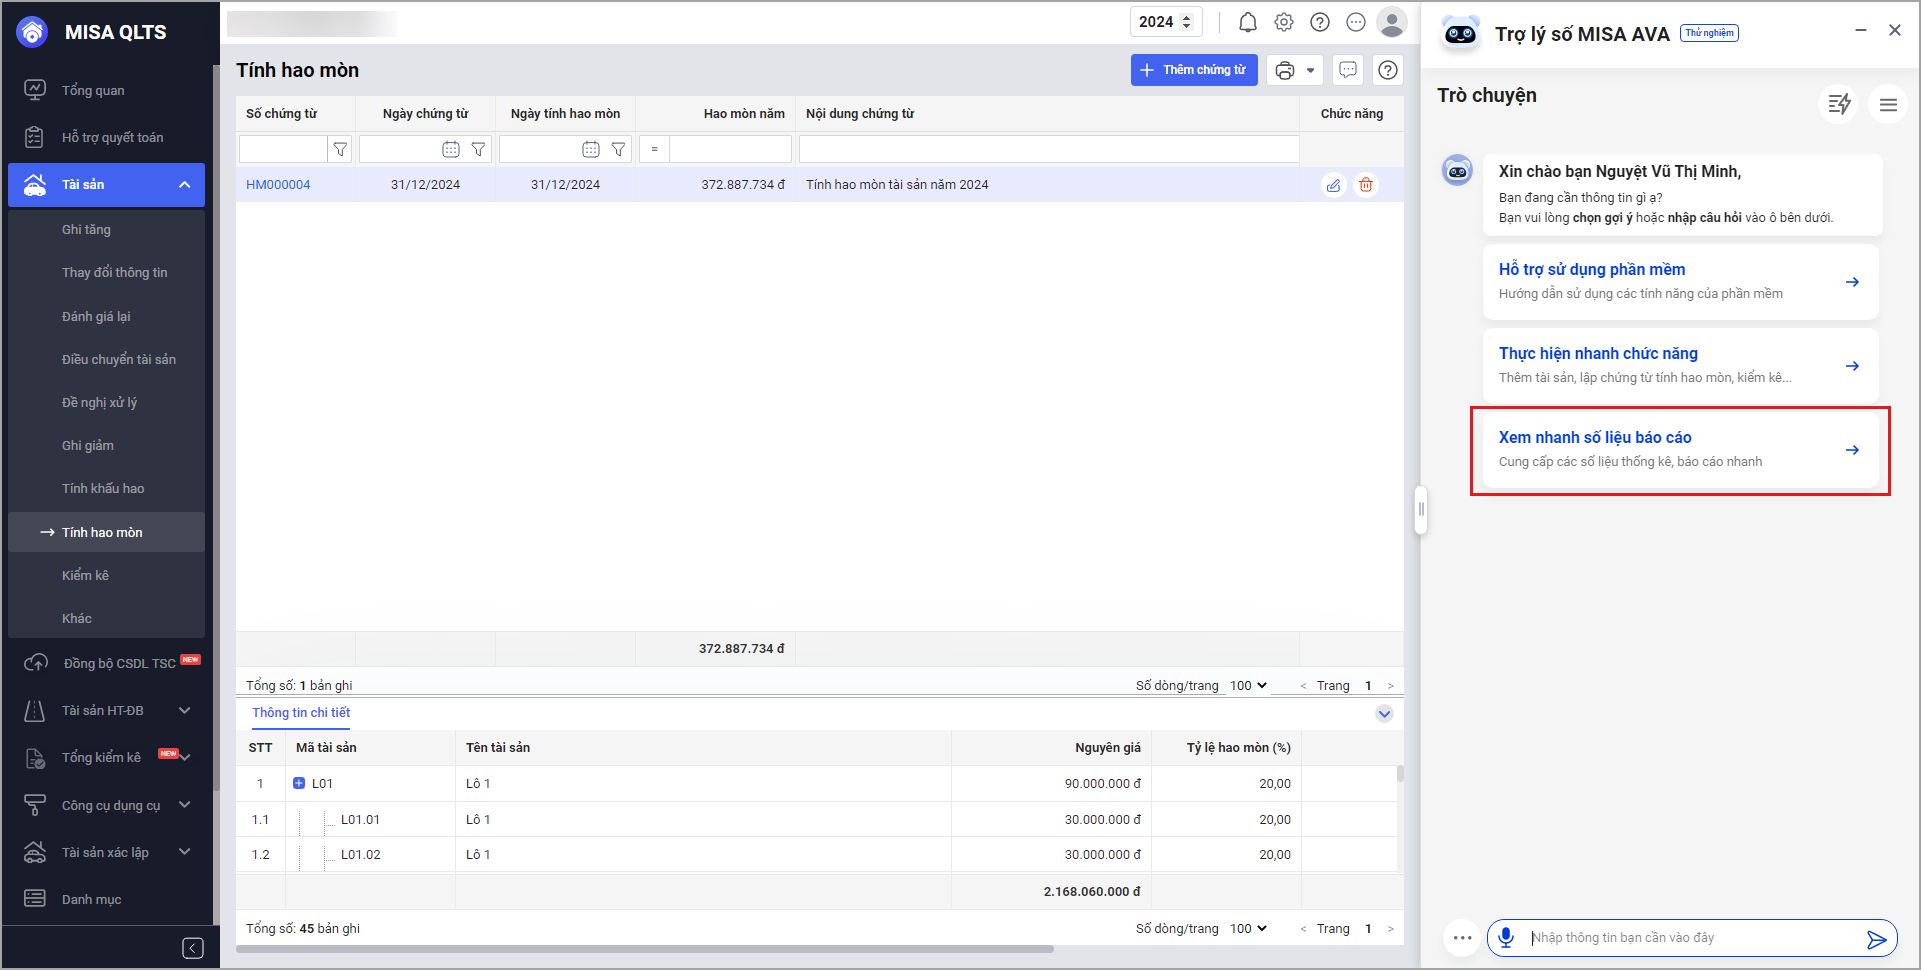Open top bar help question icon
This screenshot has width=1921, height=970.
click(x=1320, y=22)
